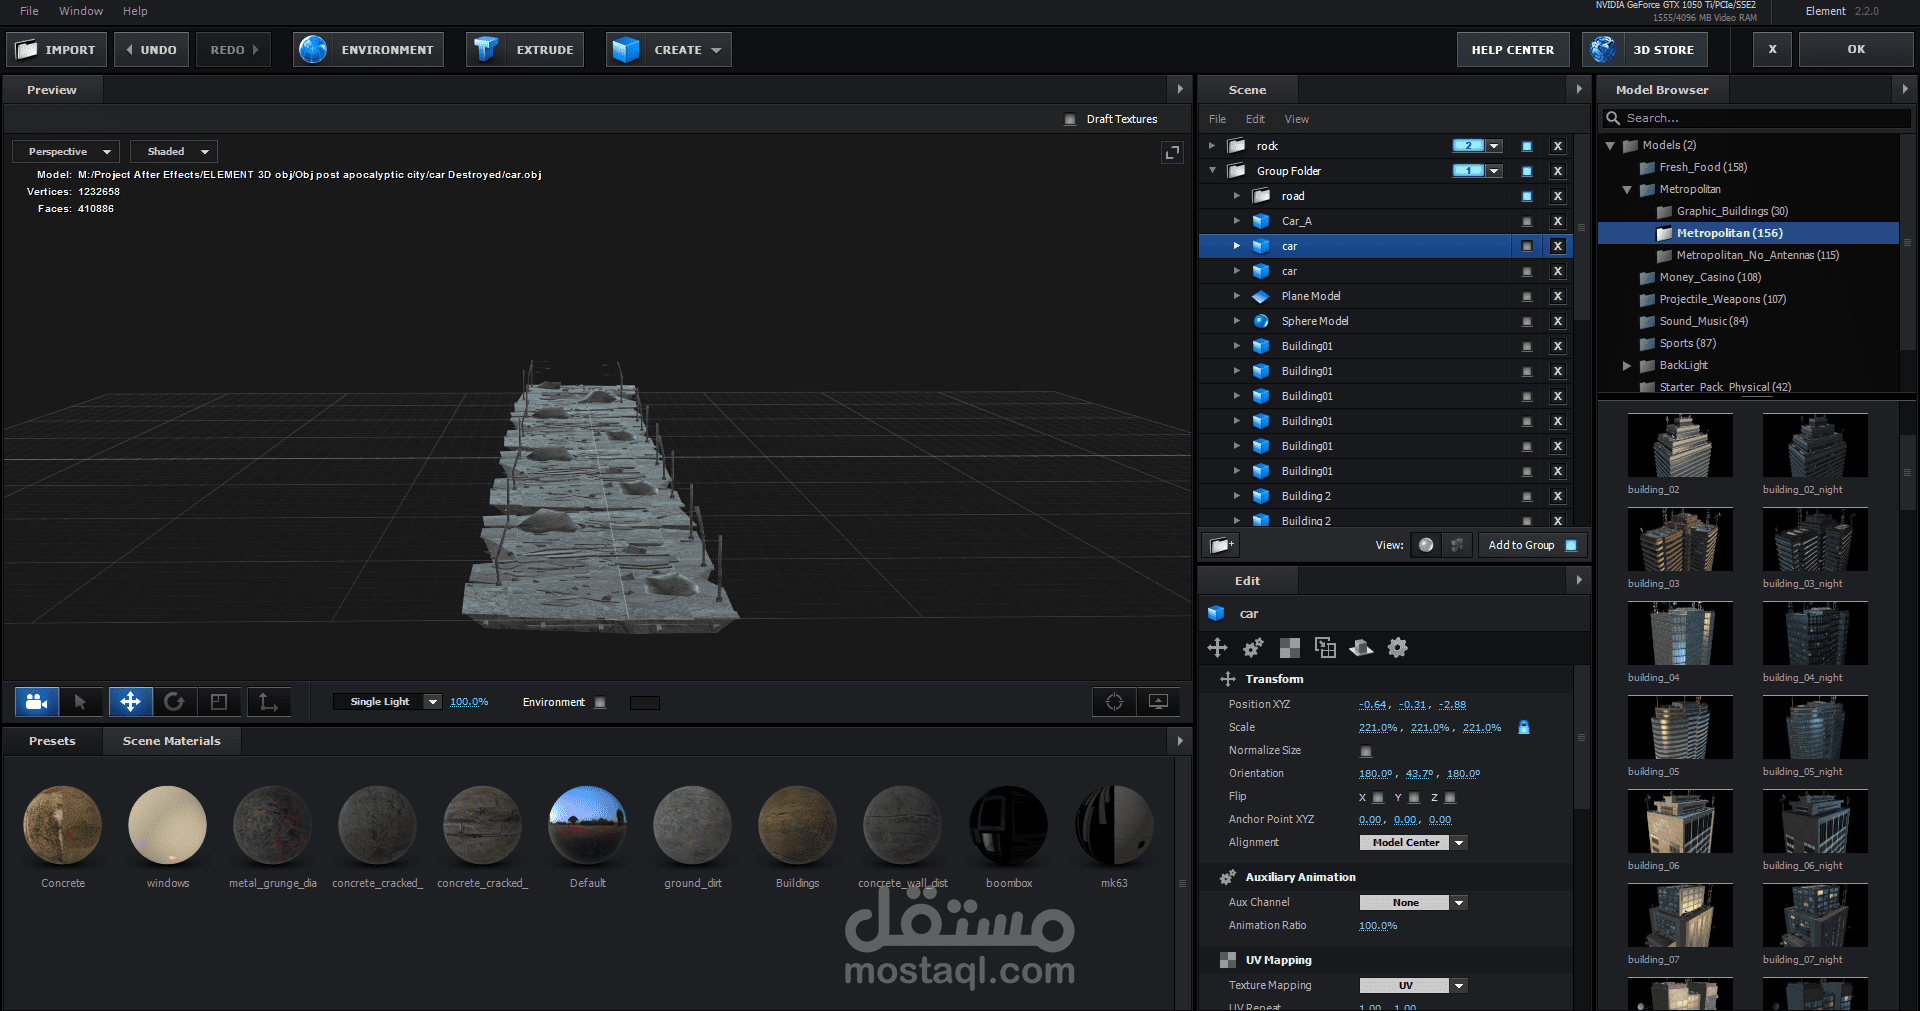This screenshot has width=1920, height=1011.
Task: Open the Window menu
Action: [x=81, y=11]
